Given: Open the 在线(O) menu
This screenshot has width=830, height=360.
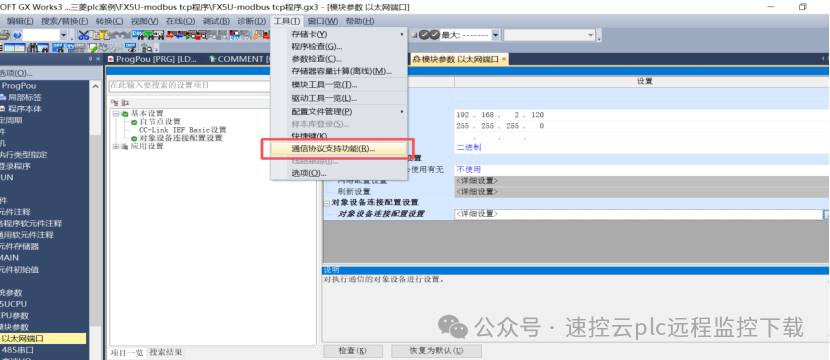Looking at the screenshot, I should click(x=181, y=21).
